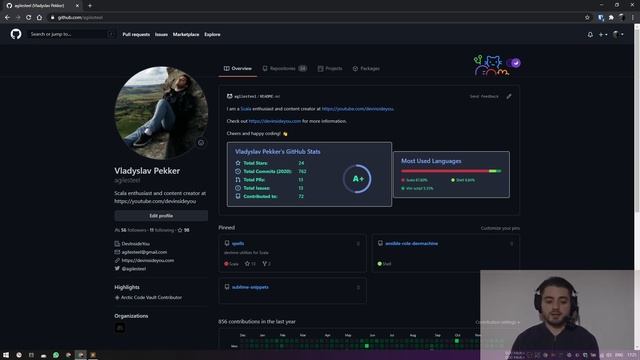Open Issues in top navigation
This screenshot has width=640, height=360.
coord(161,35)
